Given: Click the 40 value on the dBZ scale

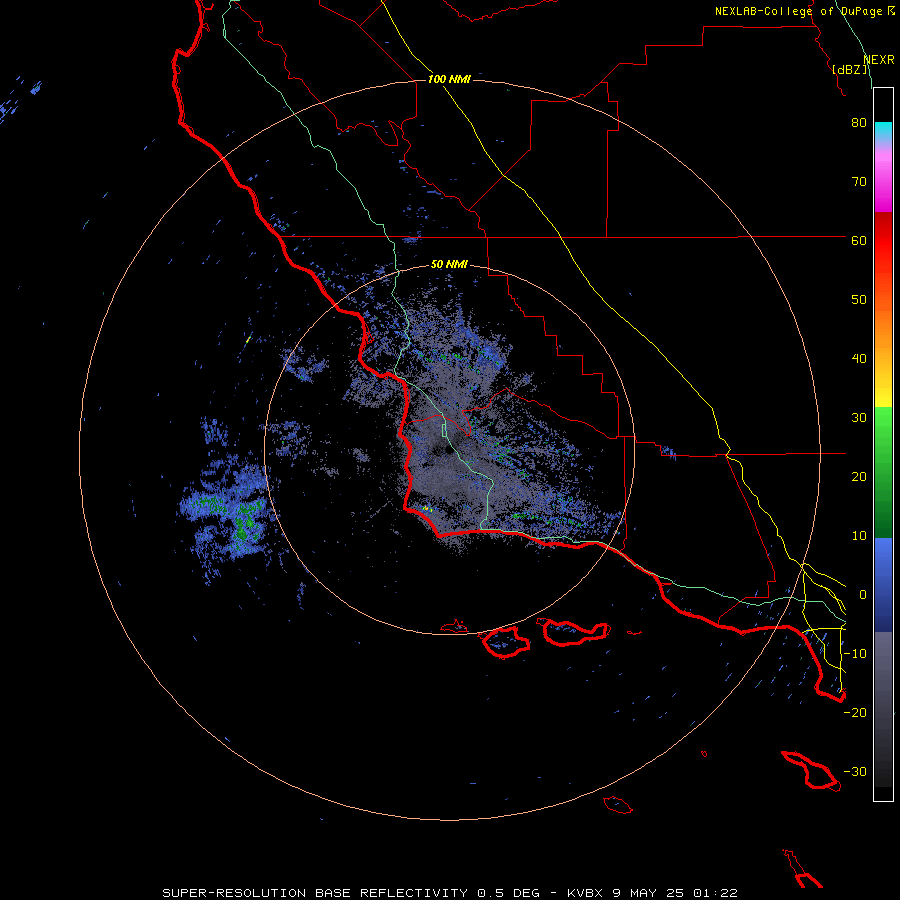Looking at the screenshot, I should point(859,359).
